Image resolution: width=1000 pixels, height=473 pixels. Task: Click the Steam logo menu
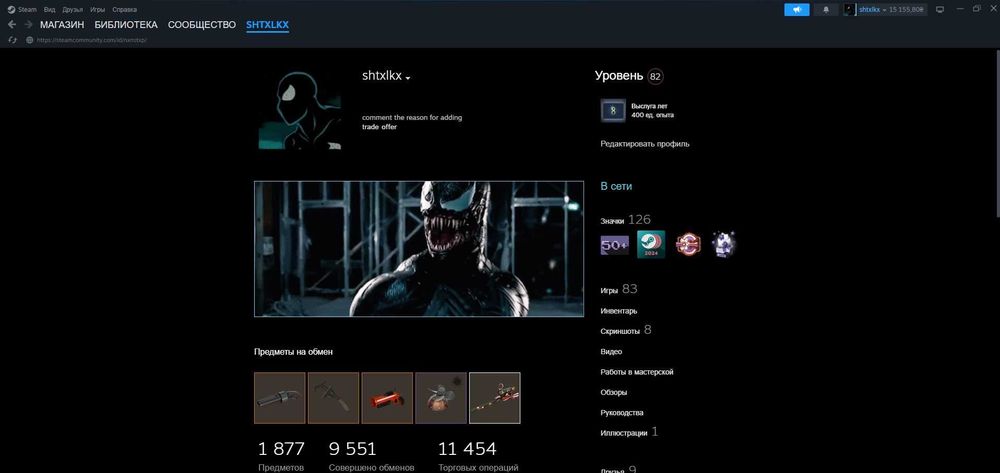[22, 10]
